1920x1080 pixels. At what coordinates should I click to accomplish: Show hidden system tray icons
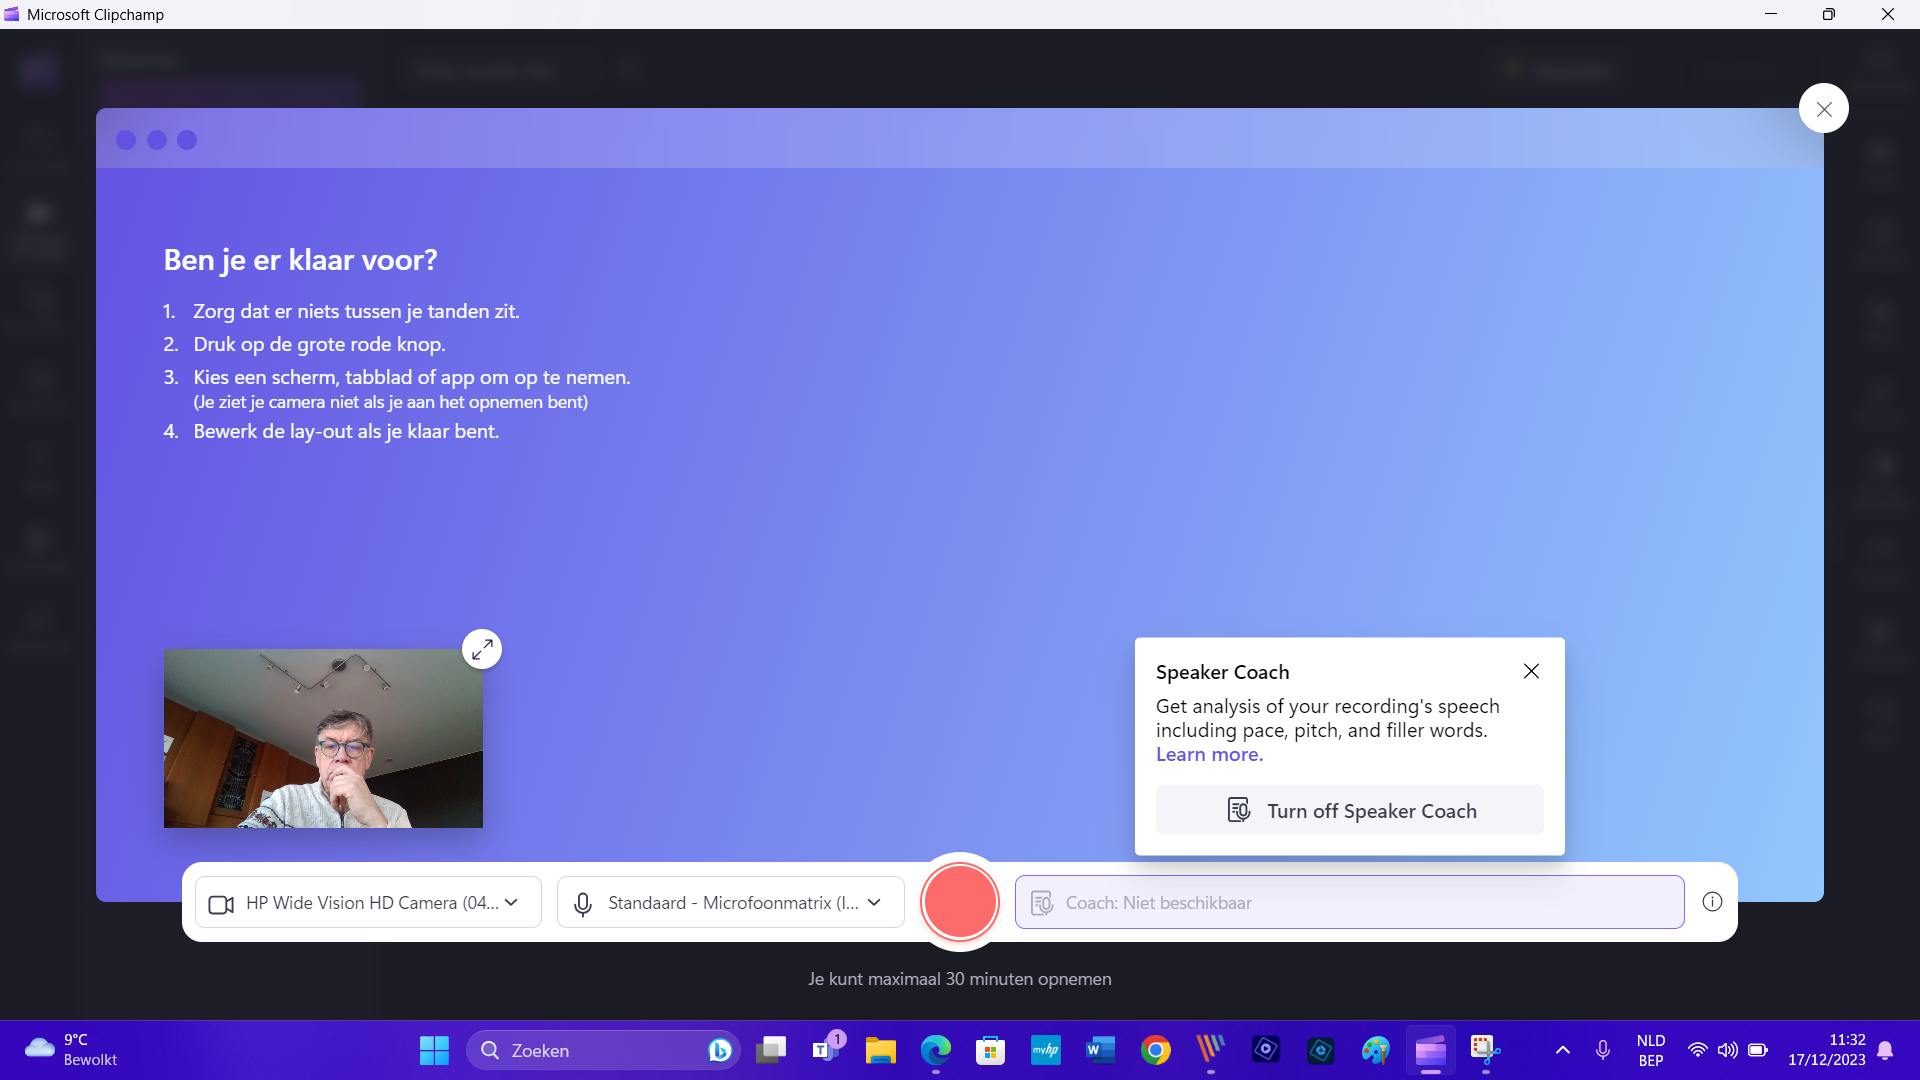[1562, 1050]
